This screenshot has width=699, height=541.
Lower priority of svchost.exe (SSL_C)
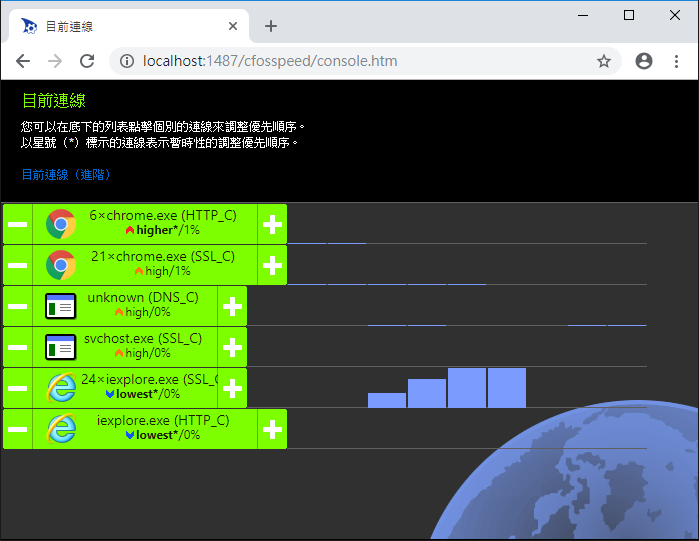tap(17, 347)
